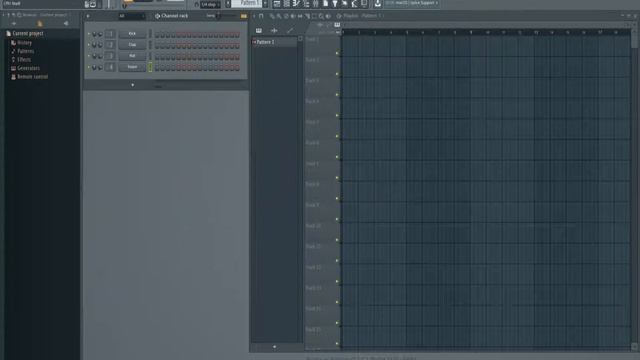Toggle the Snare channel selector light

pyautogui.click(x=150, y=67)
